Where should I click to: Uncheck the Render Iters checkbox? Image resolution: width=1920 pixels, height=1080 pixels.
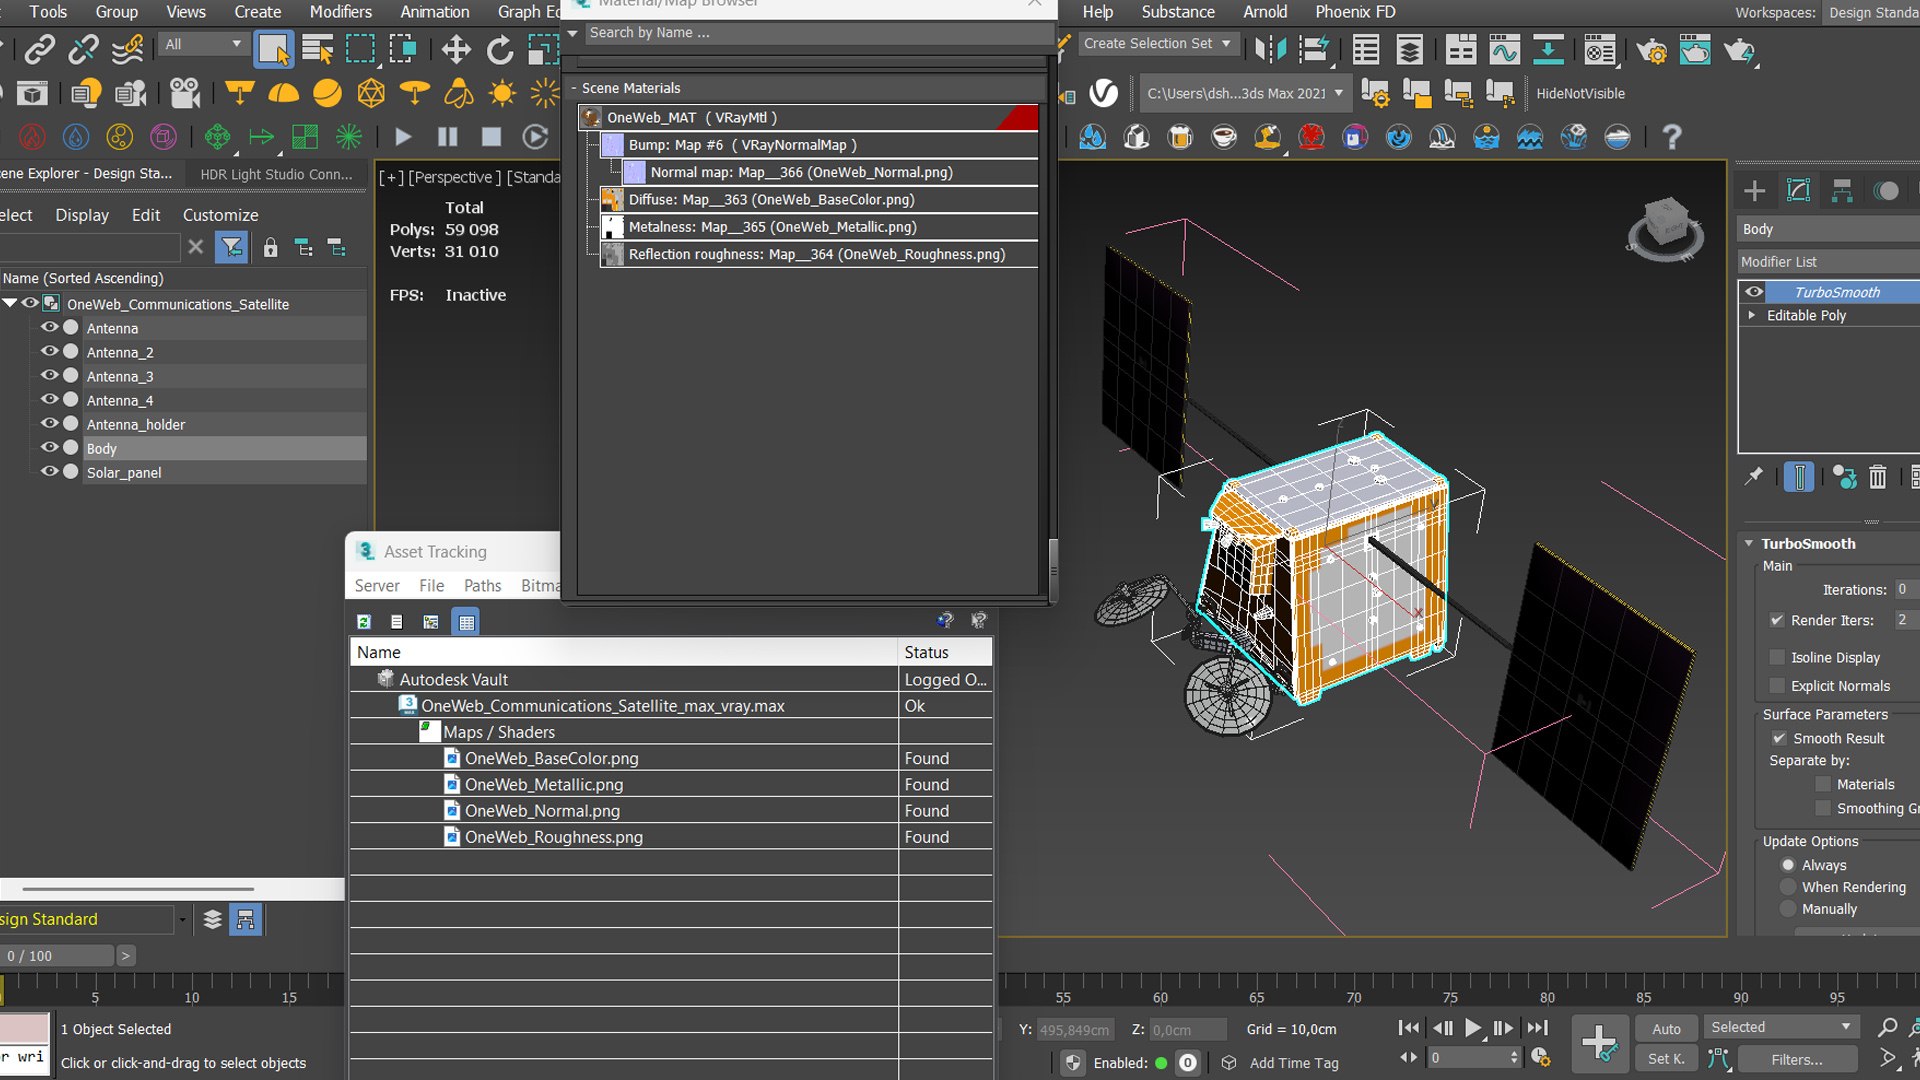pyautogui.click(x=1777, y=620)
